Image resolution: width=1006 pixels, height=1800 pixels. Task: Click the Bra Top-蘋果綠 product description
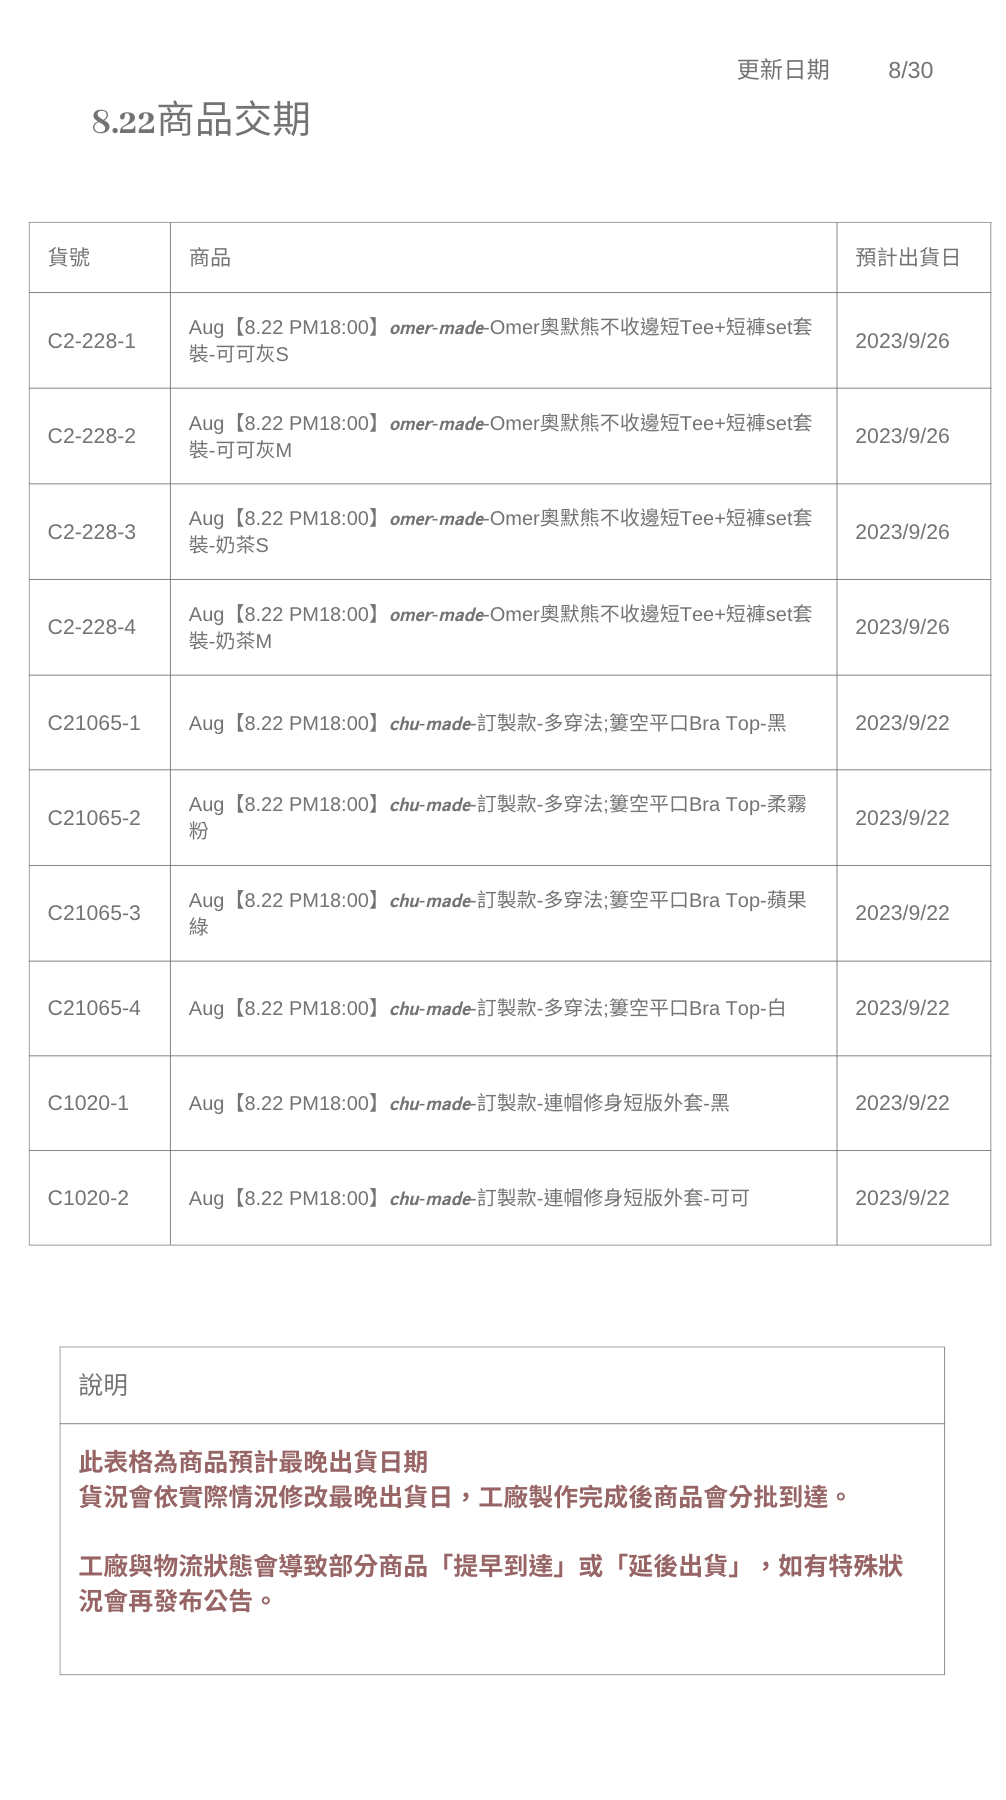(x=498, y=913)
